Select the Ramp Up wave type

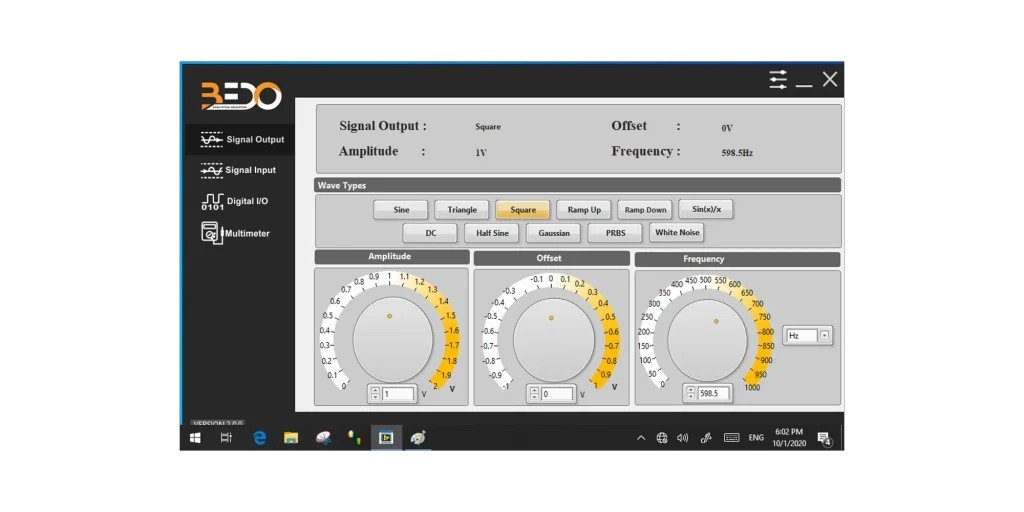584,210
